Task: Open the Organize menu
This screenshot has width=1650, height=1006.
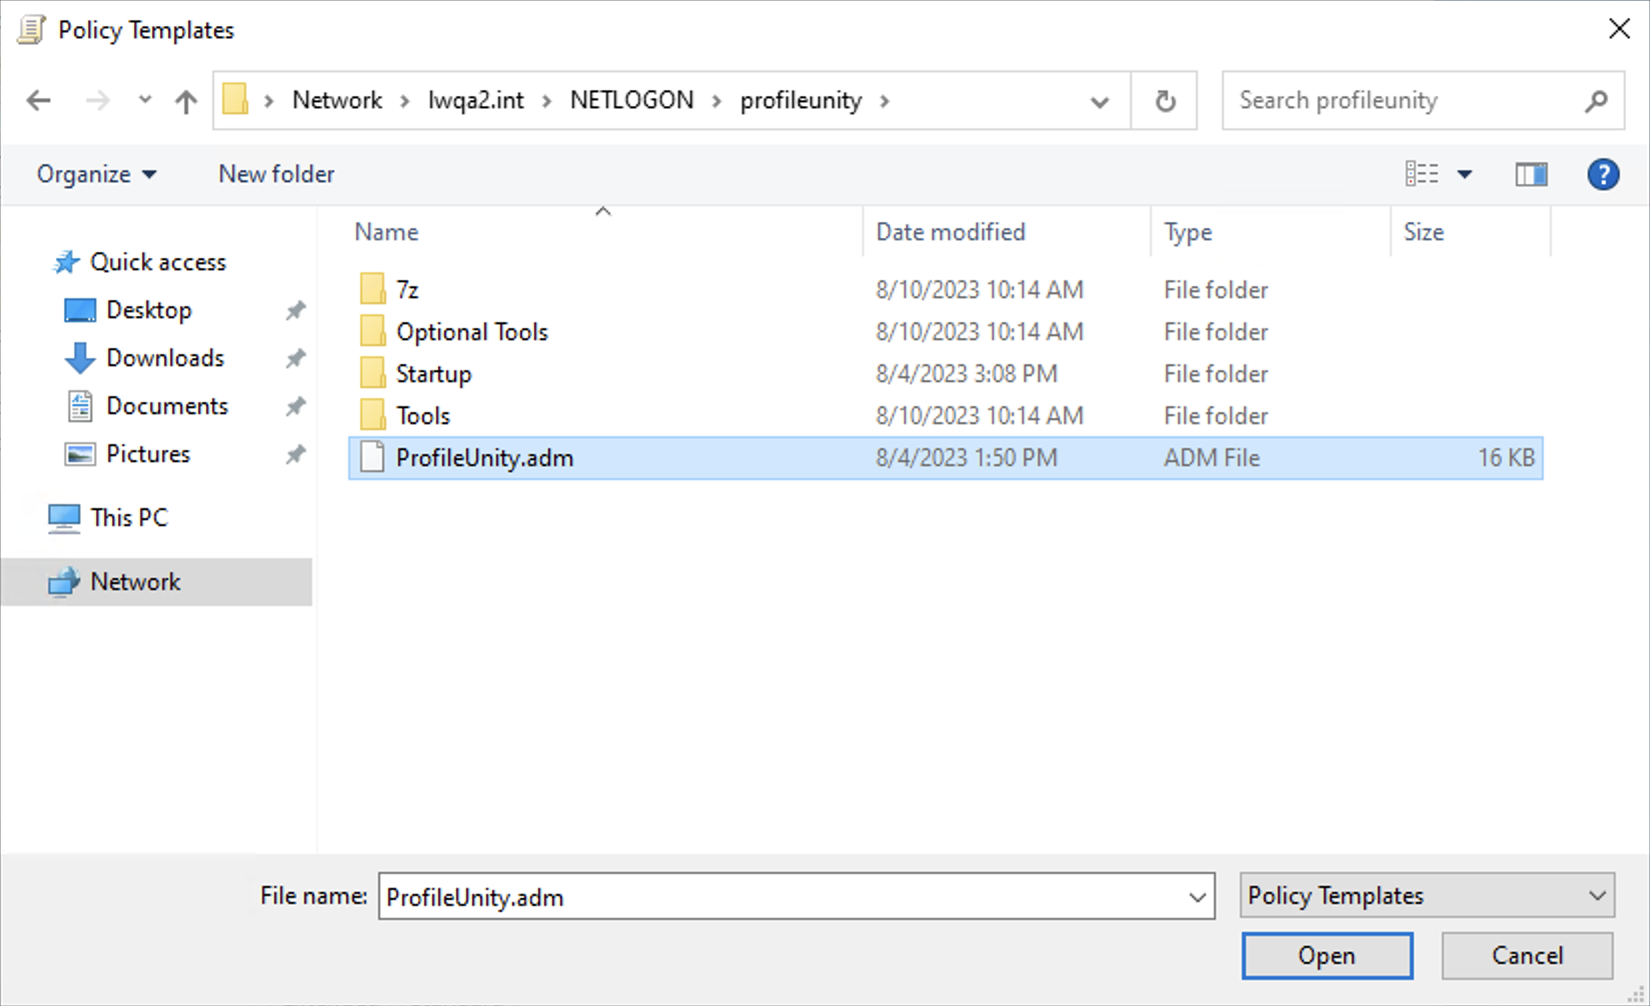Action: click(x=96, y=174)
